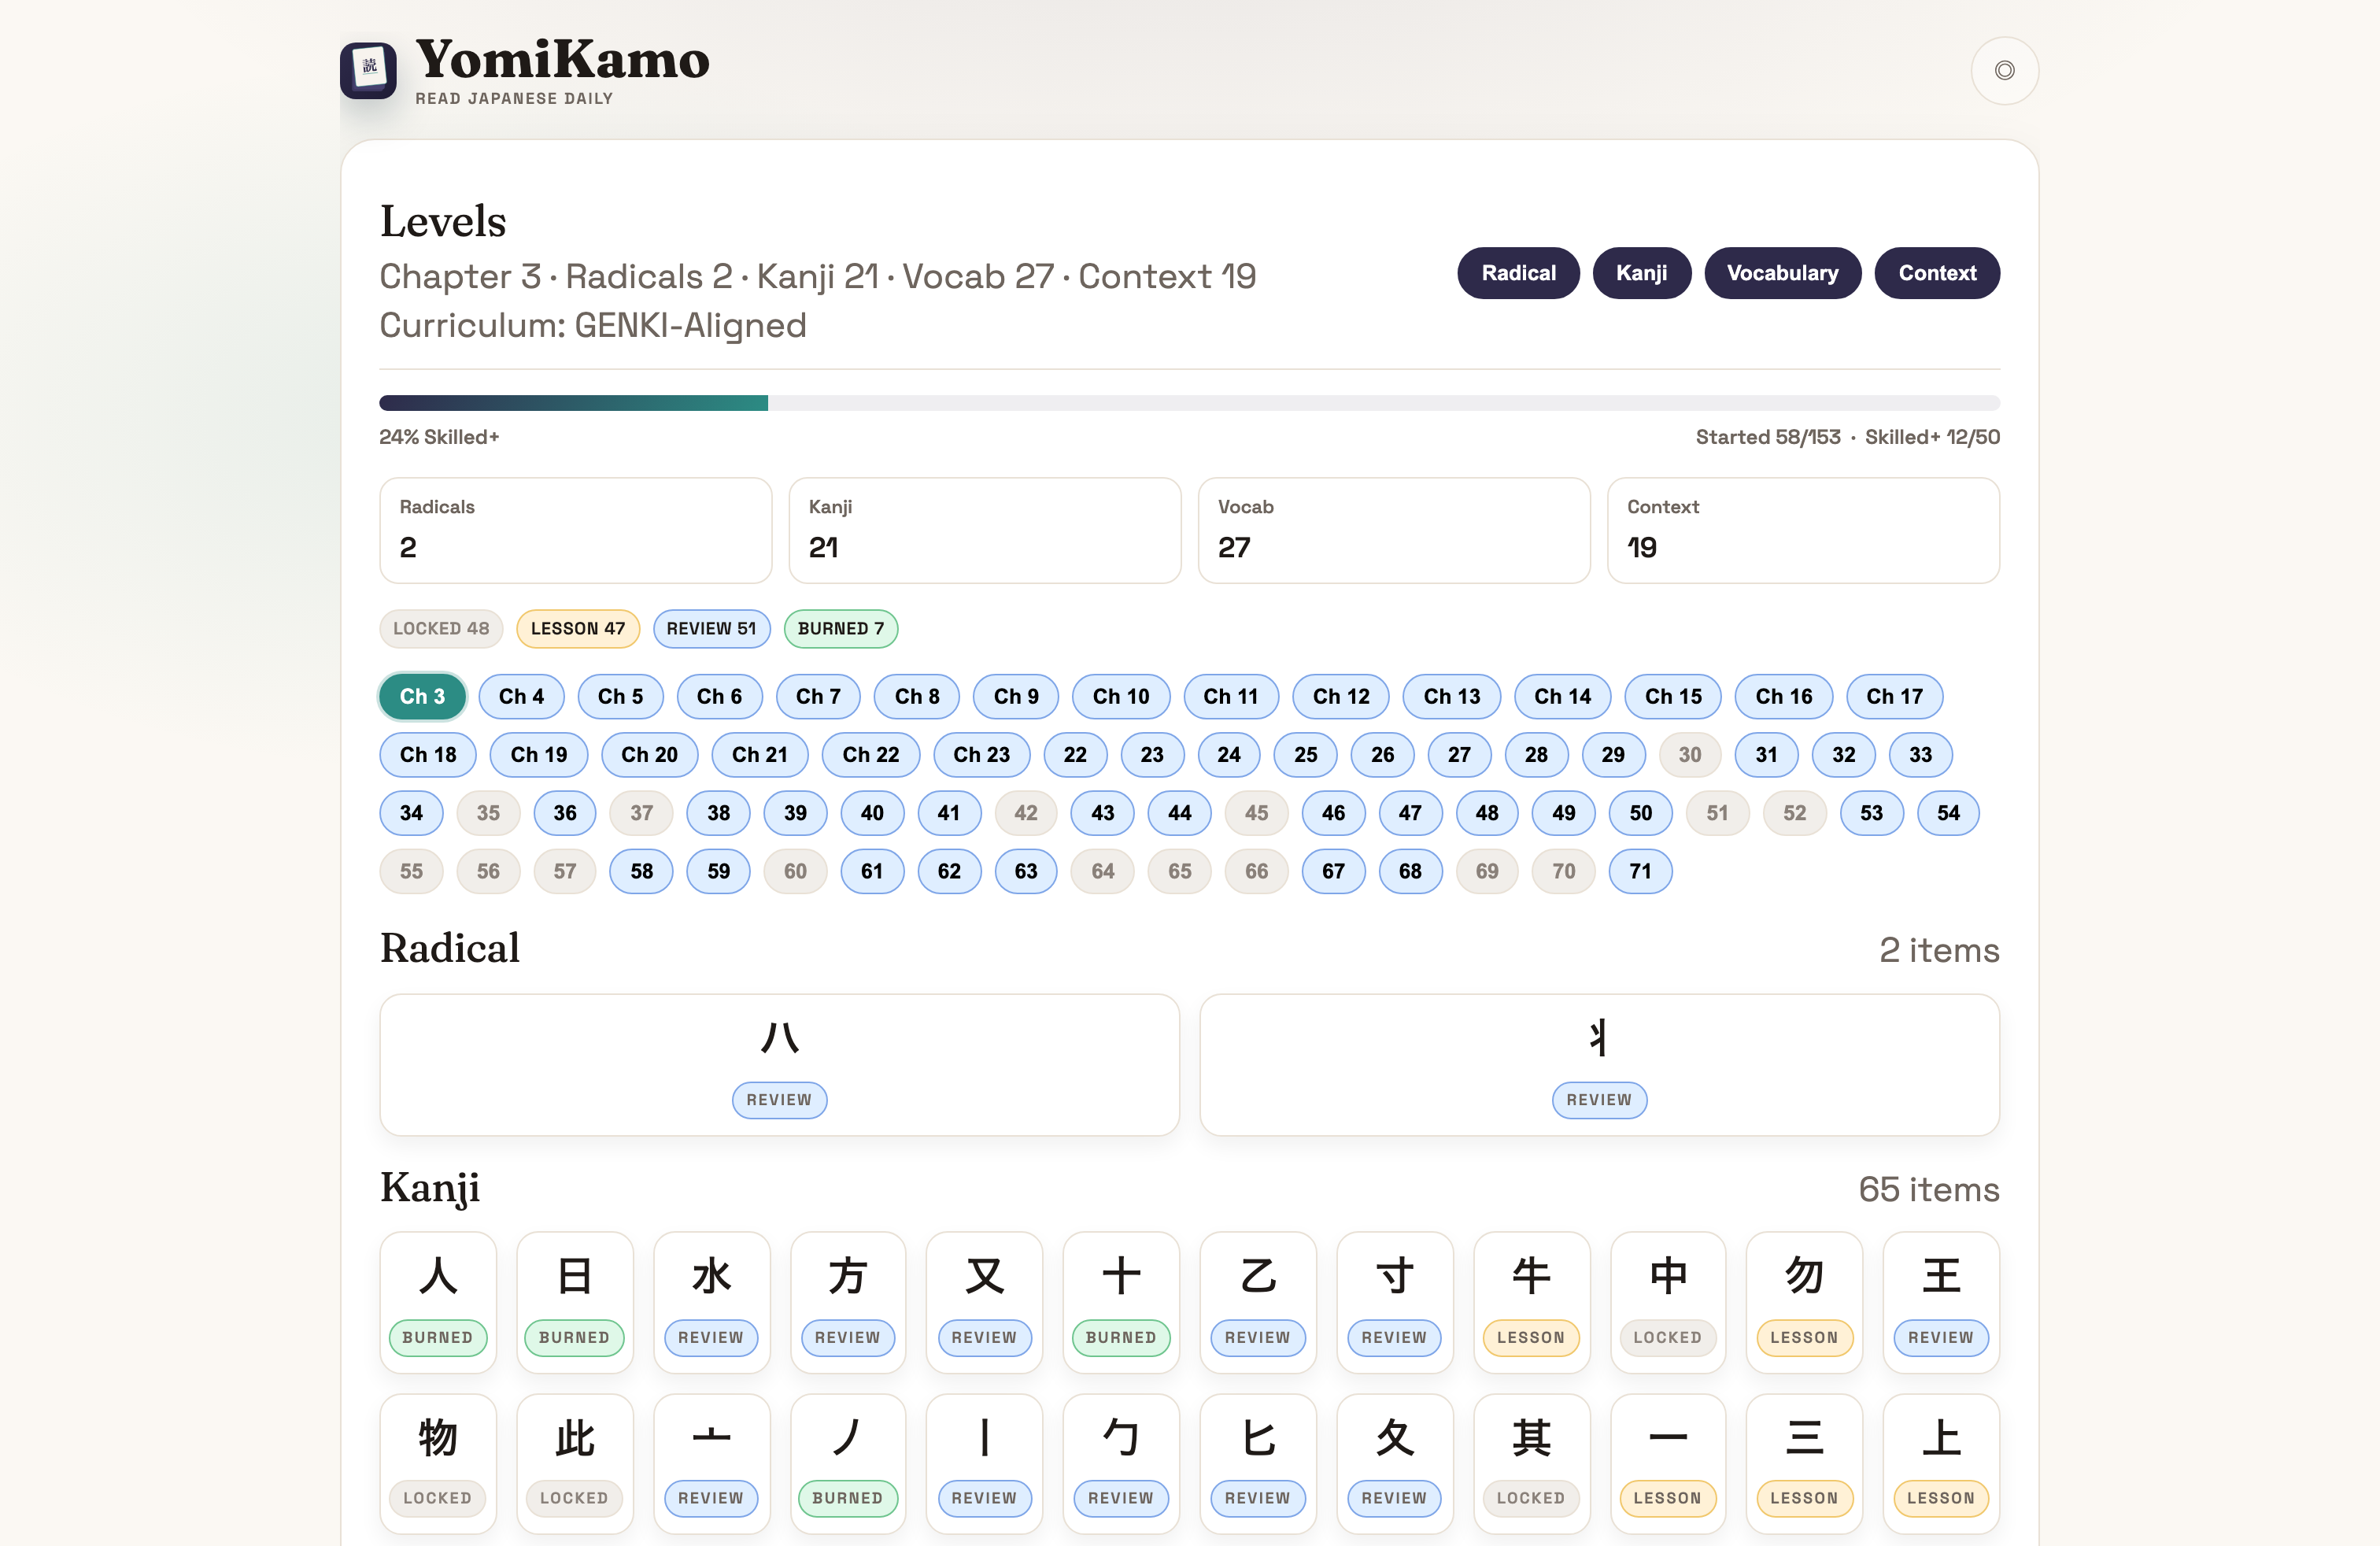Open the burned ノ kanji tile
This screenshot has width=2380, height=1546.
(848, 1464)
